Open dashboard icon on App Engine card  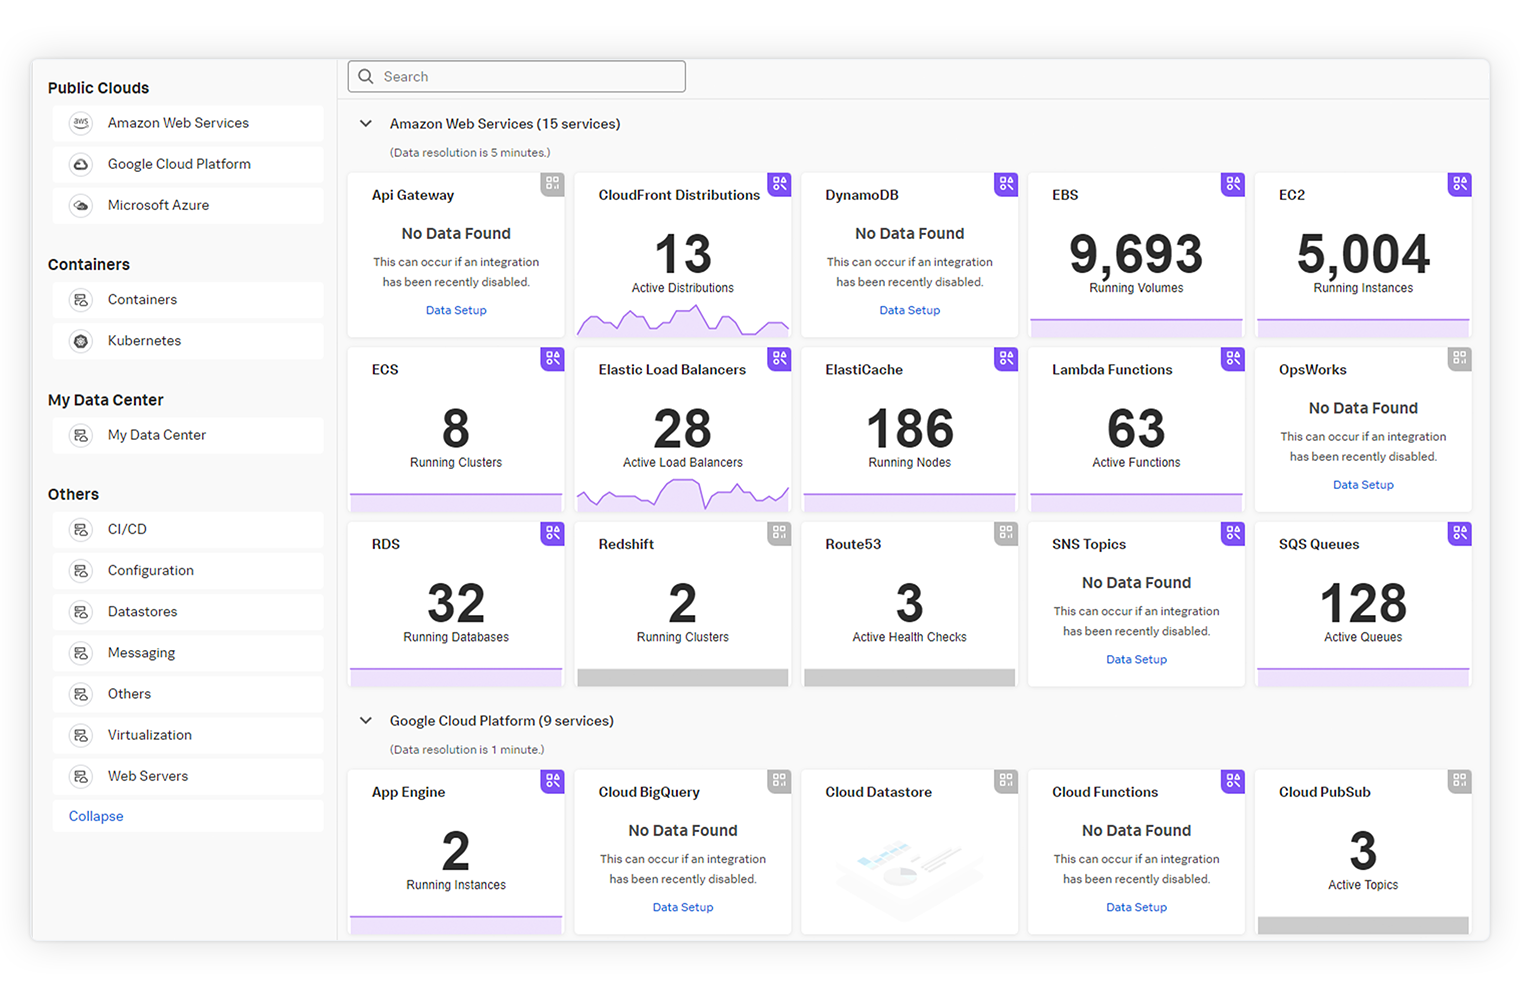click(552, 781)
